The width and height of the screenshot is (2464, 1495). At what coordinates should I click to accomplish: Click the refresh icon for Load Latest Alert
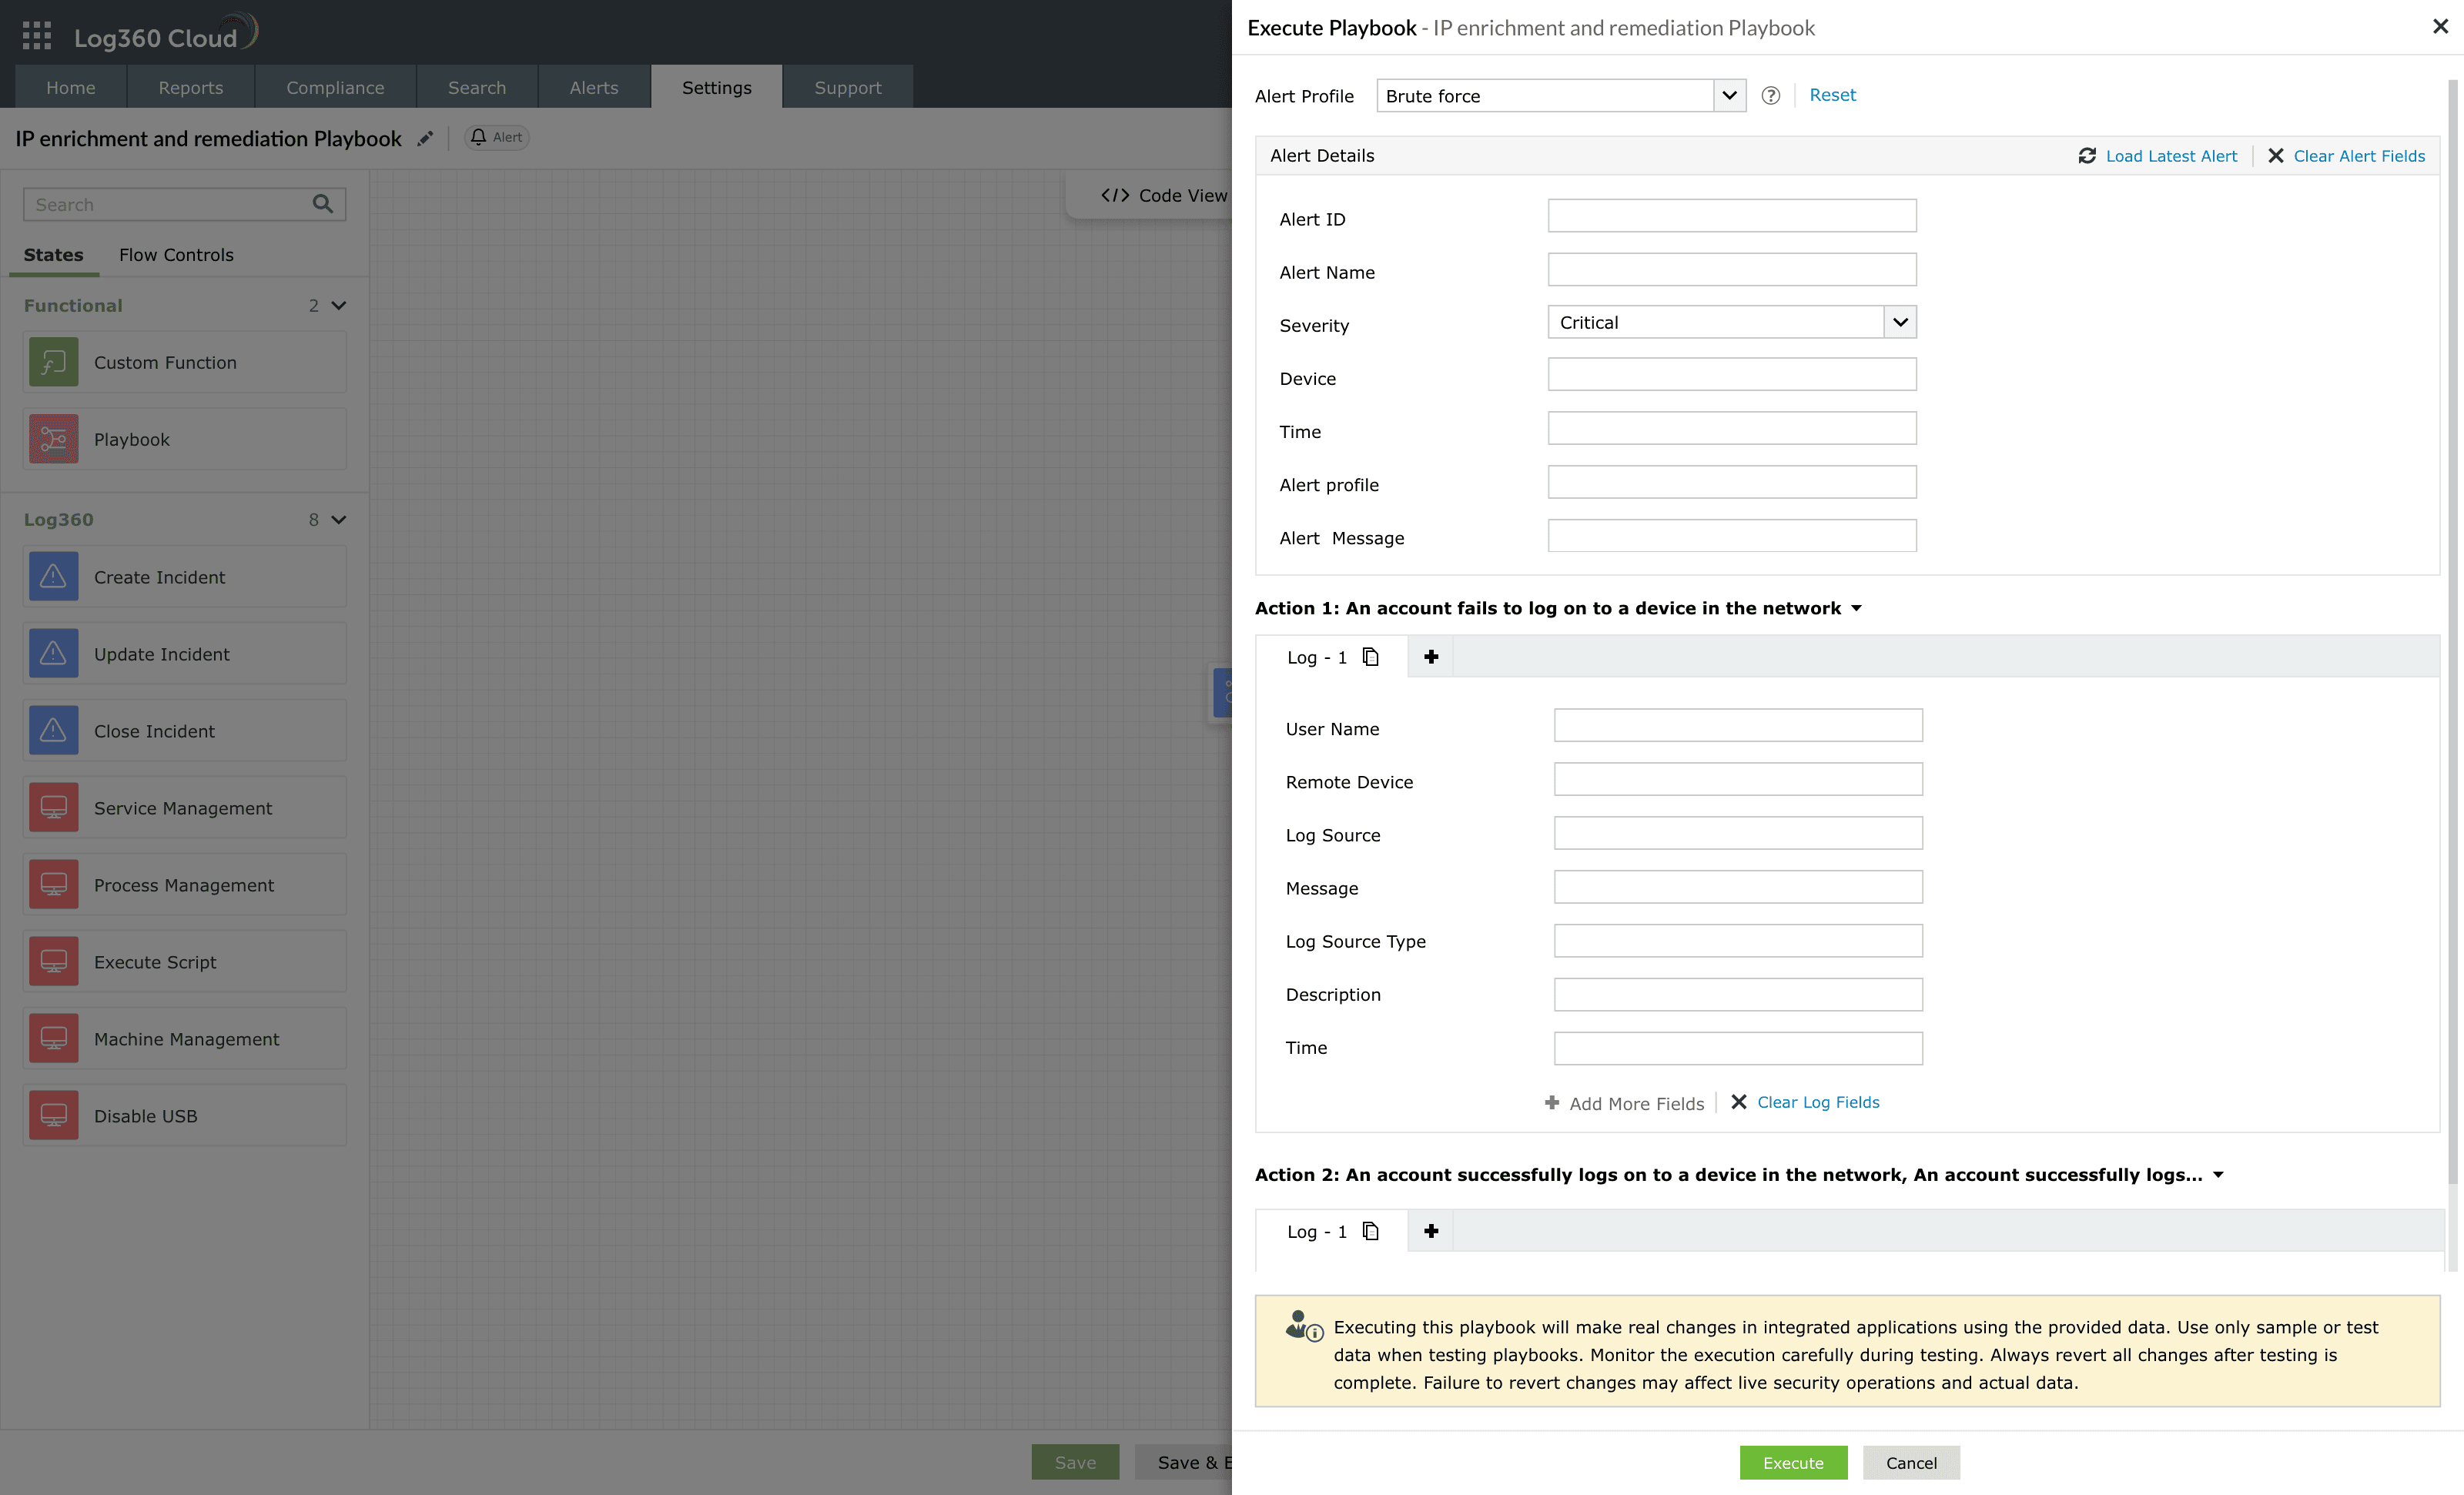2087,156
